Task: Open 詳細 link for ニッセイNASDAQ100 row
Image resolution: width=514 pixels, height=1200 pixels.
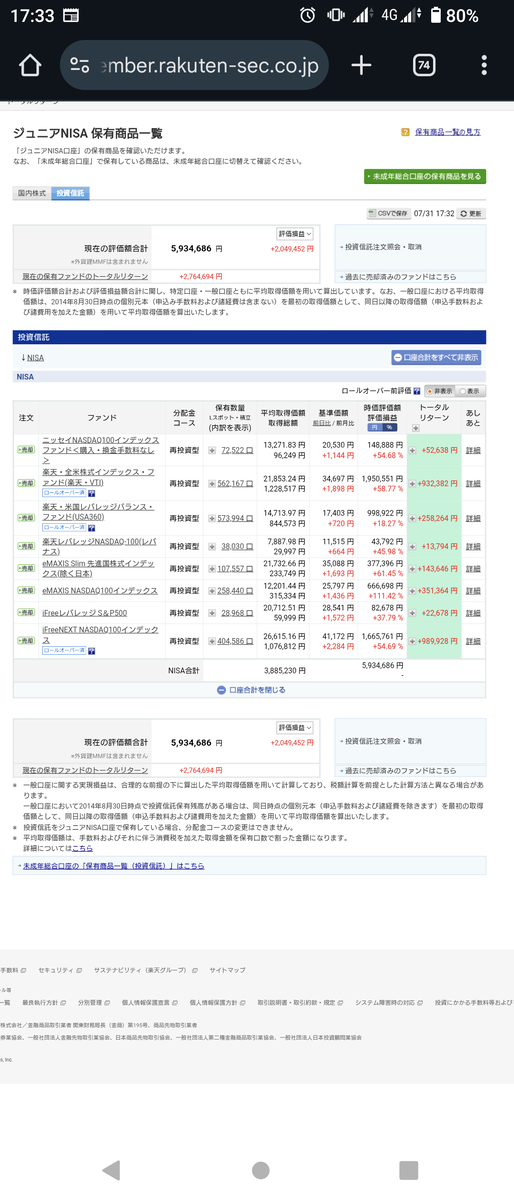Action: coord(473,450)
